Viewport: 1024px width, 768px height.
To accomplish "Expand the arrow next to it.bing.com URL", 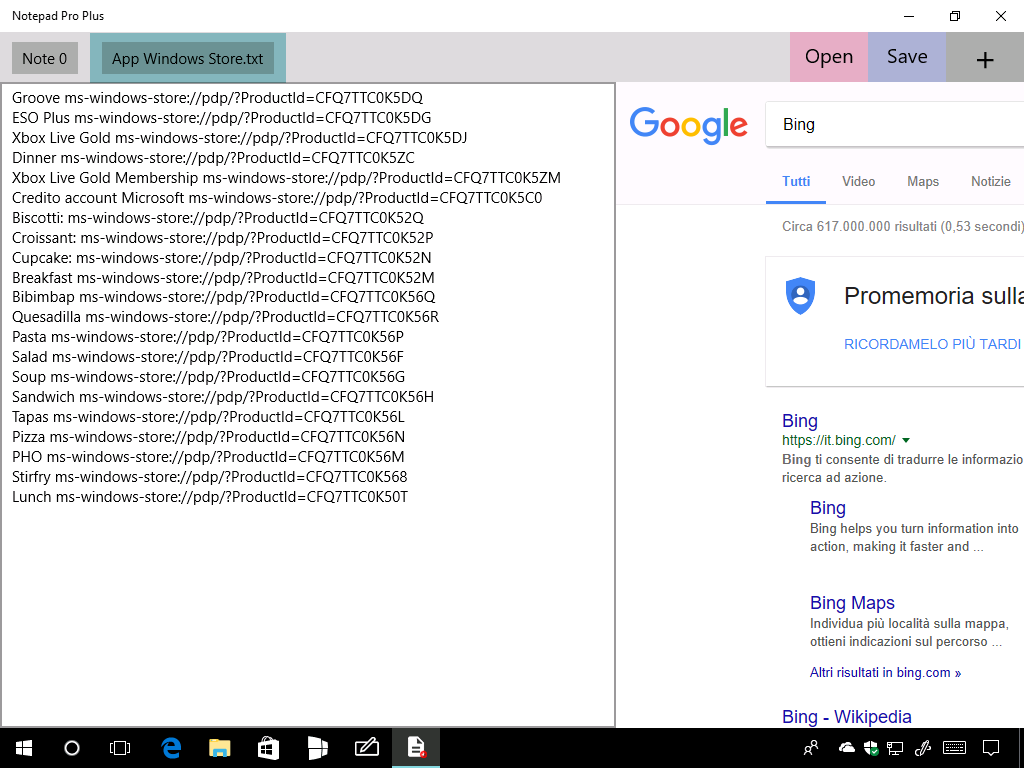I will [906, 440].
